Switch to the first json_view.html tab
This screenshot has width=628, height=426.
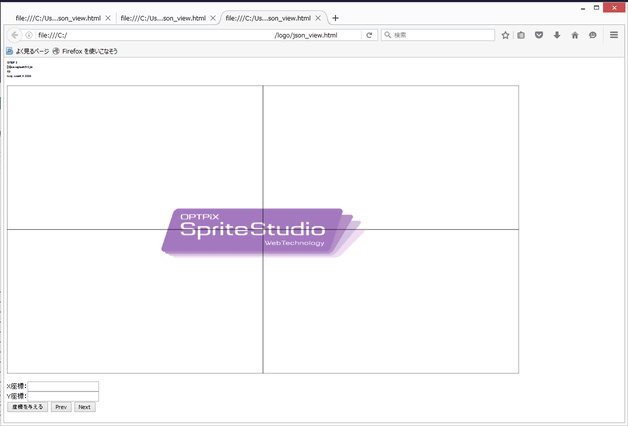point(58,18)
